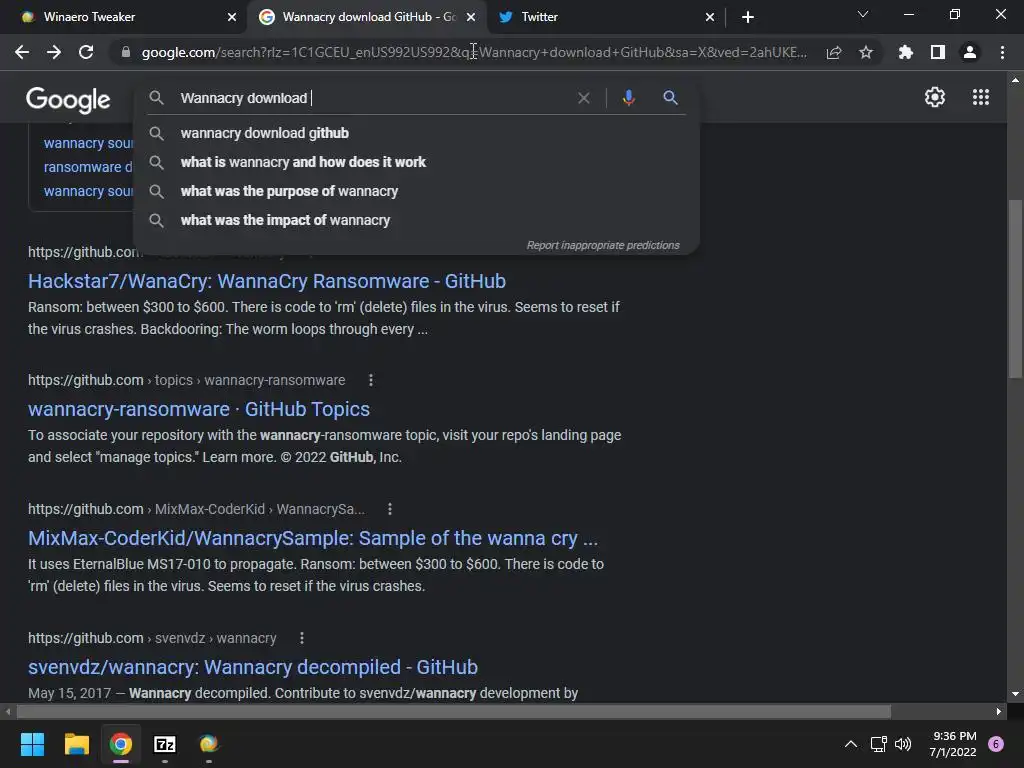Open options for wannacry-ransomware topics result
1024x768 pixels.
tap(371, 380)
